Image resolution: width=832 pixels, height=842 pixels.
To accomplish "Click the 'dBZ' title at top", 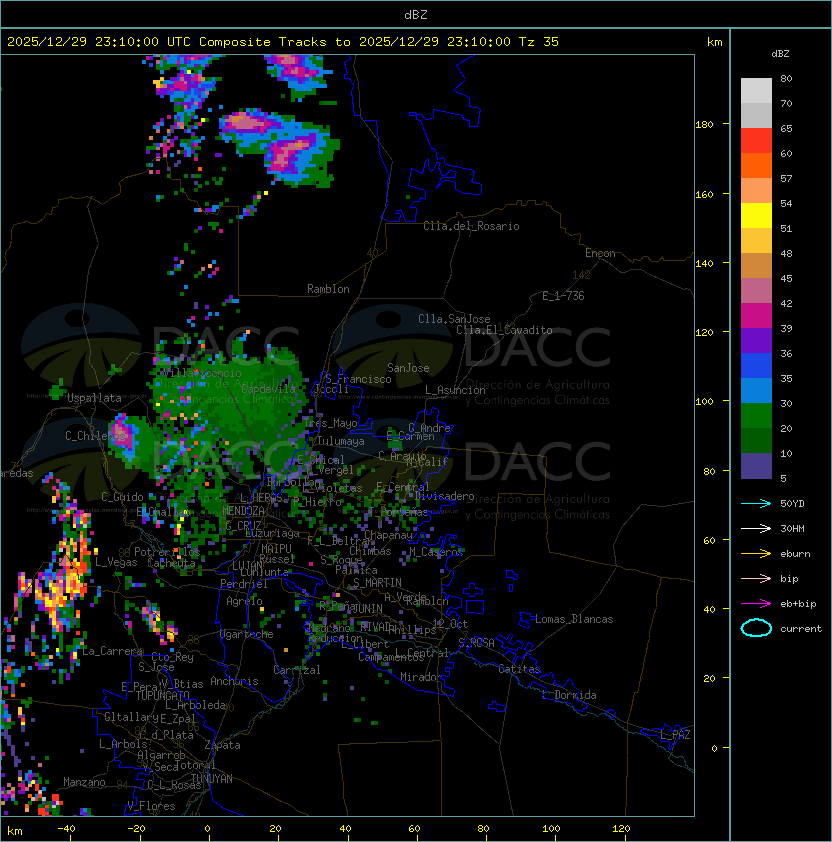I will 416,14.
